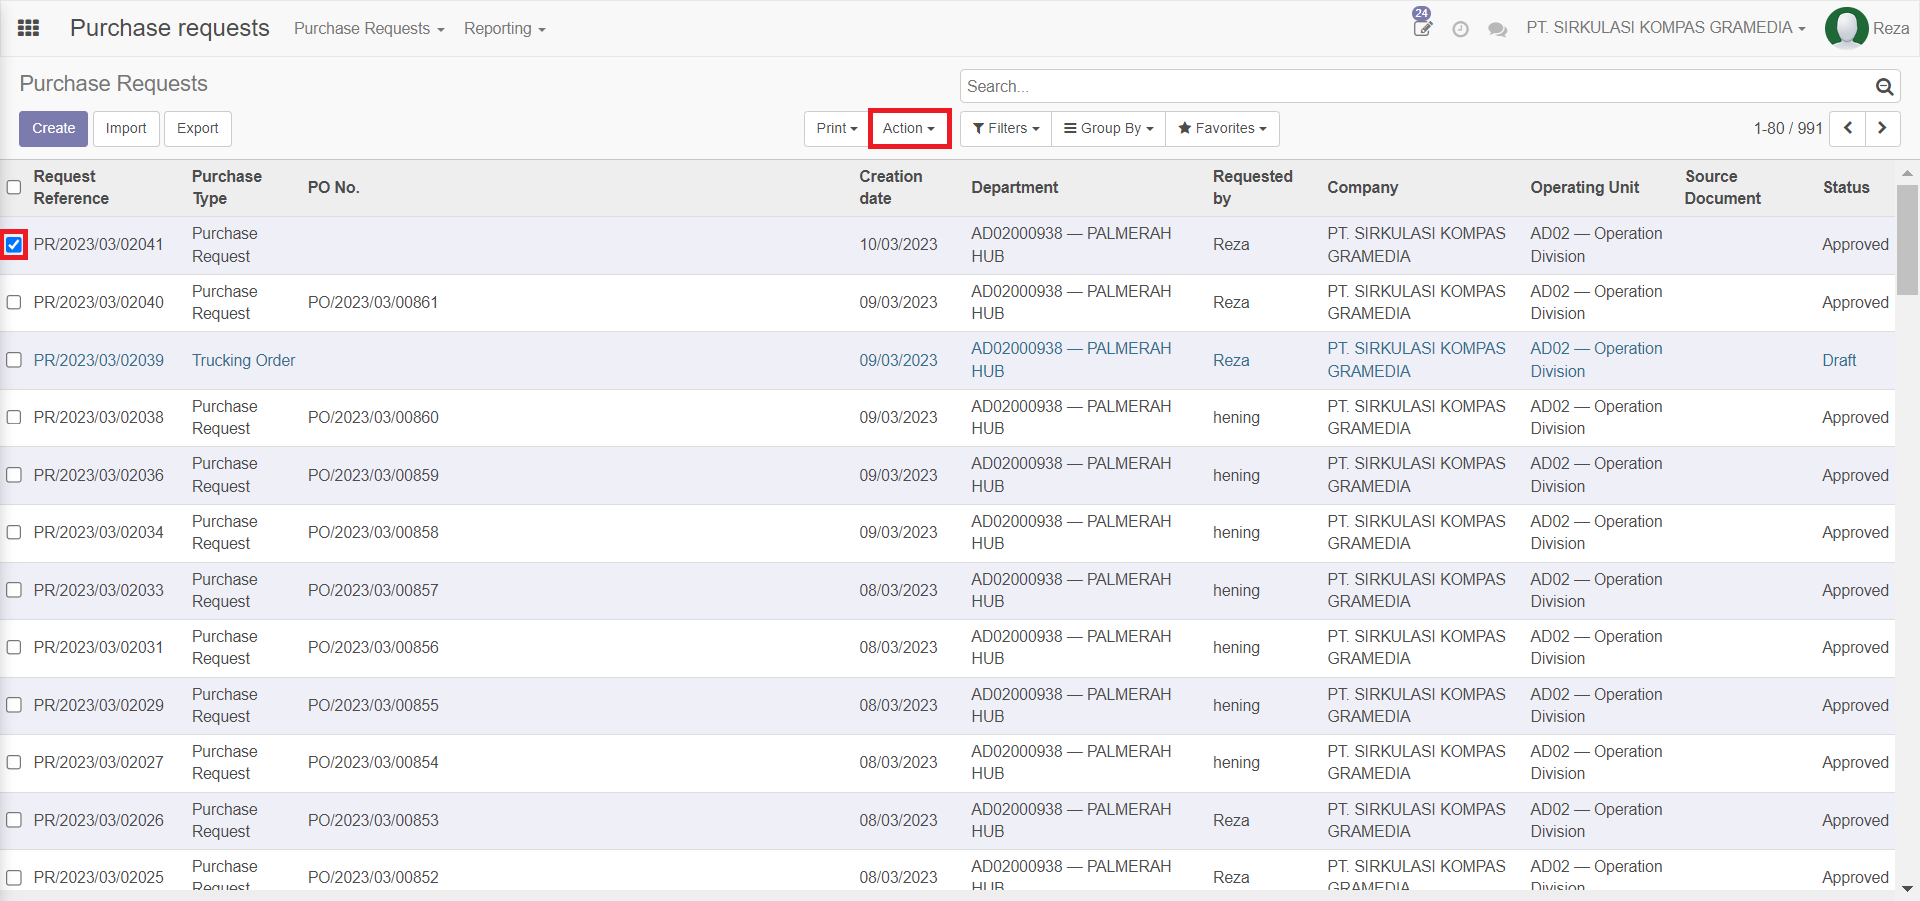Click PO/2023/03/00853 cell
Screen dimensions: 1920x901
point(373,820)
